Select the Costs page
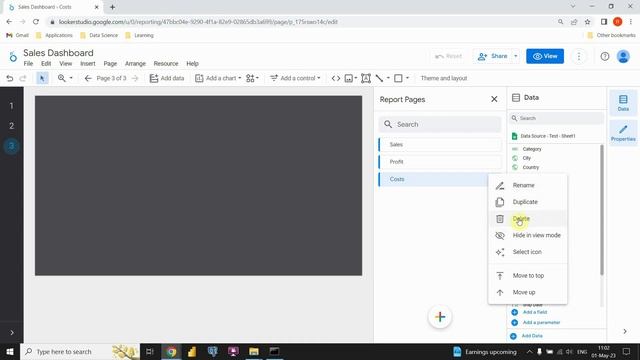 pos(433,179)
